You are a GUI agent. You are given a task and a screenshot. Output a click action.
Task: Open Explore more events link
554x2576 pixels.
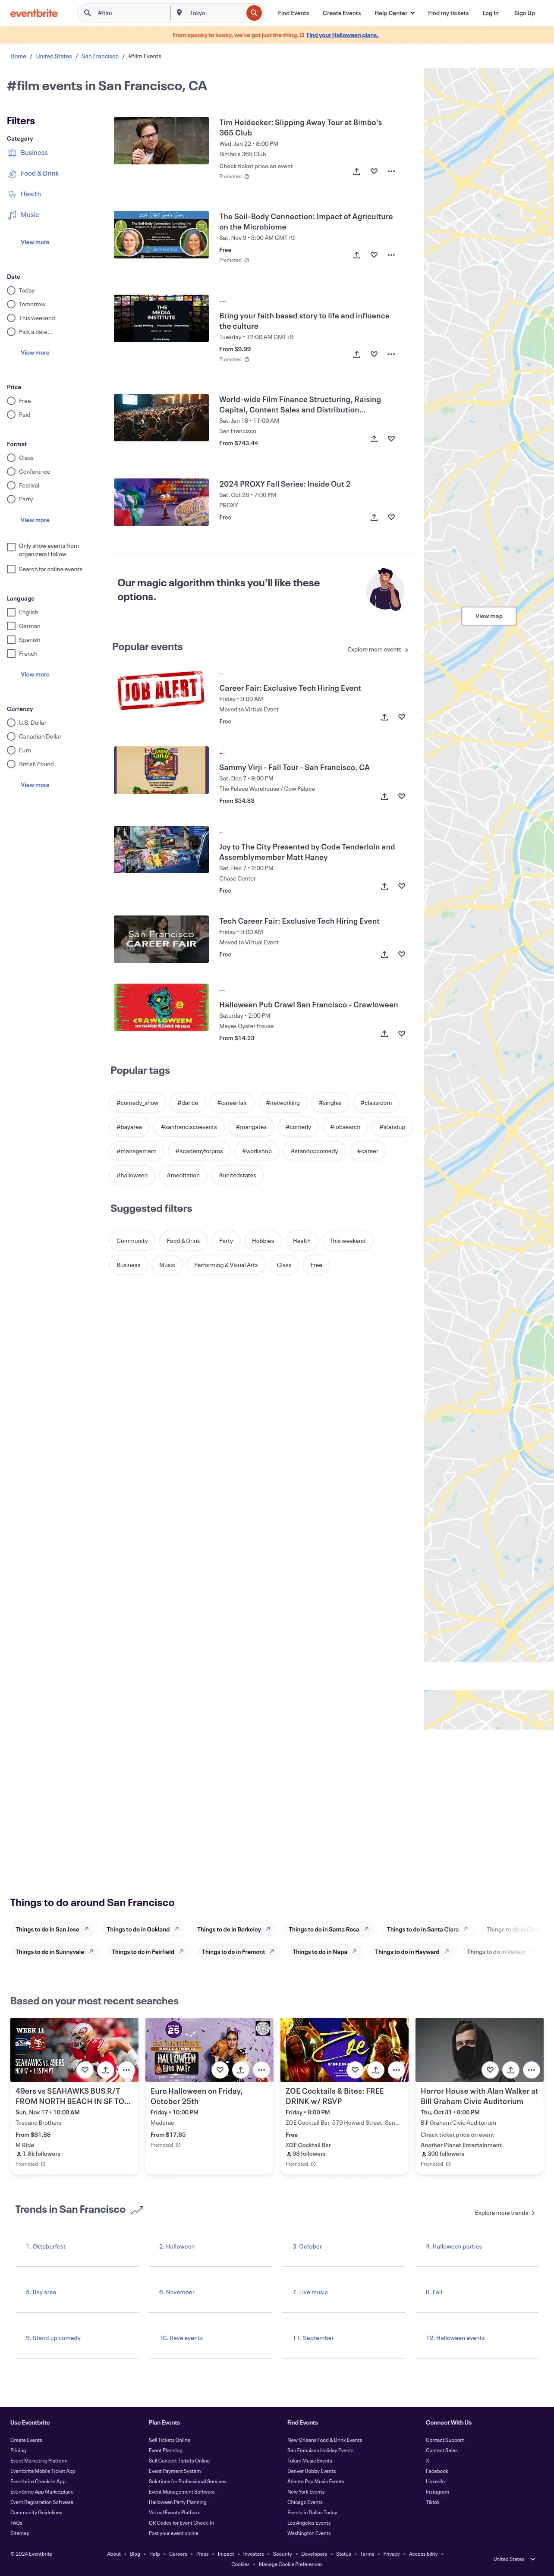(378, 650)
